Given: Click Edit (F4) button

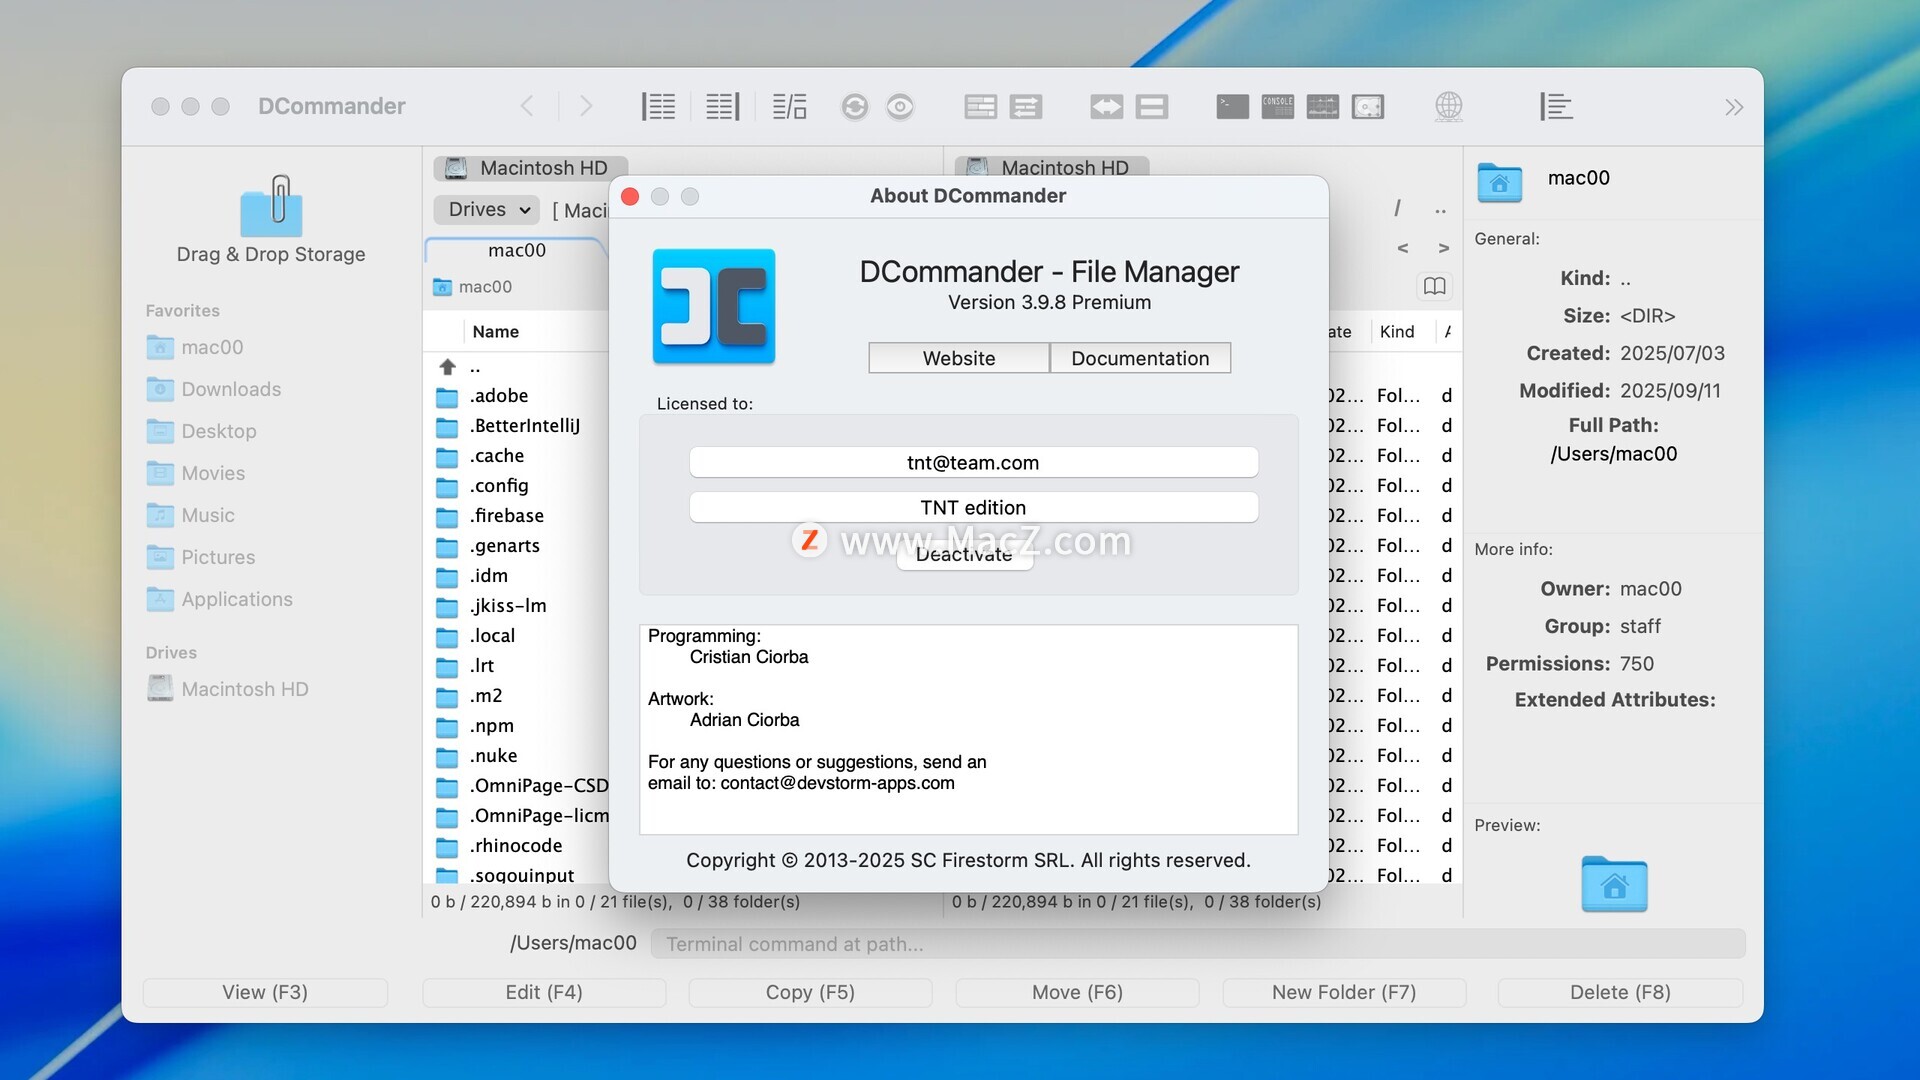Looking at the screenshot, I should 544,992.
